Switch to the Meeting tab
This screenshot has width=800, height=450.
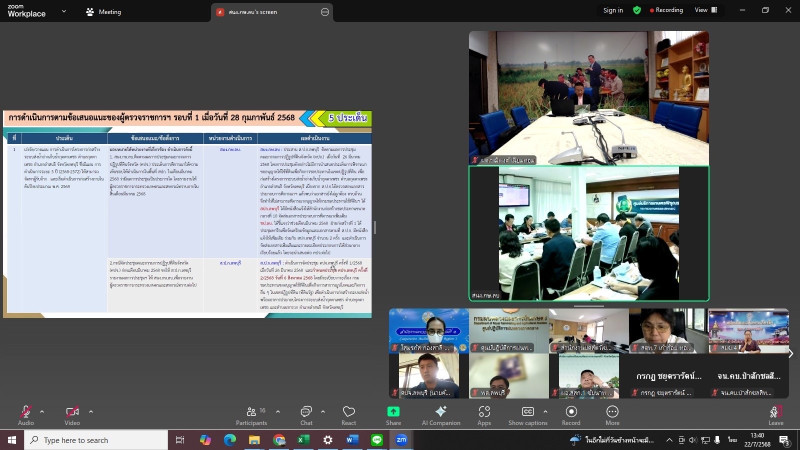tap(104, 11)
